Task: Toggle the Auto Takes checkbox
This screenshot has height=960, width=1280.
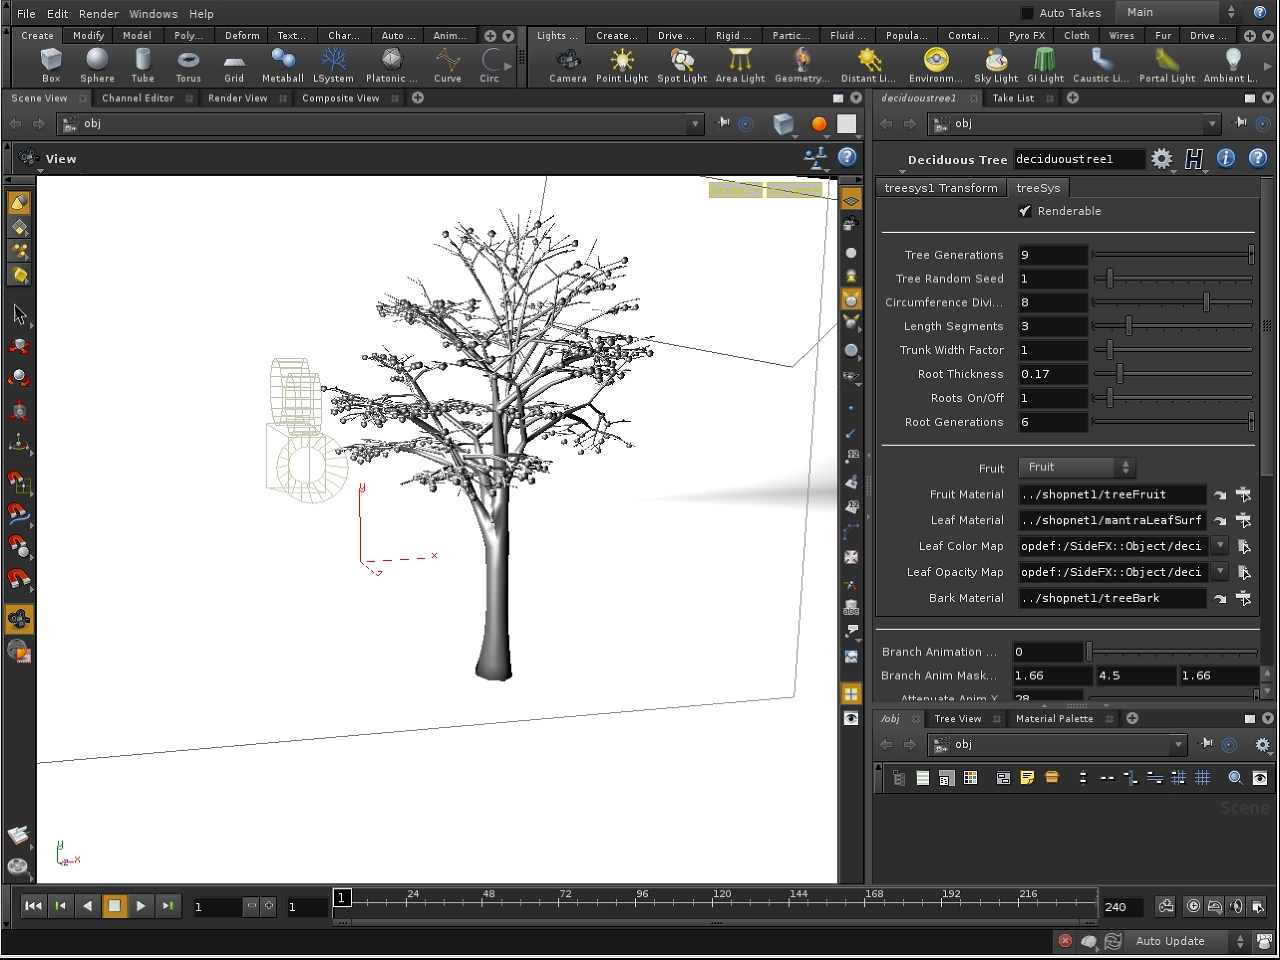Action: click(x=1027, y=13)
